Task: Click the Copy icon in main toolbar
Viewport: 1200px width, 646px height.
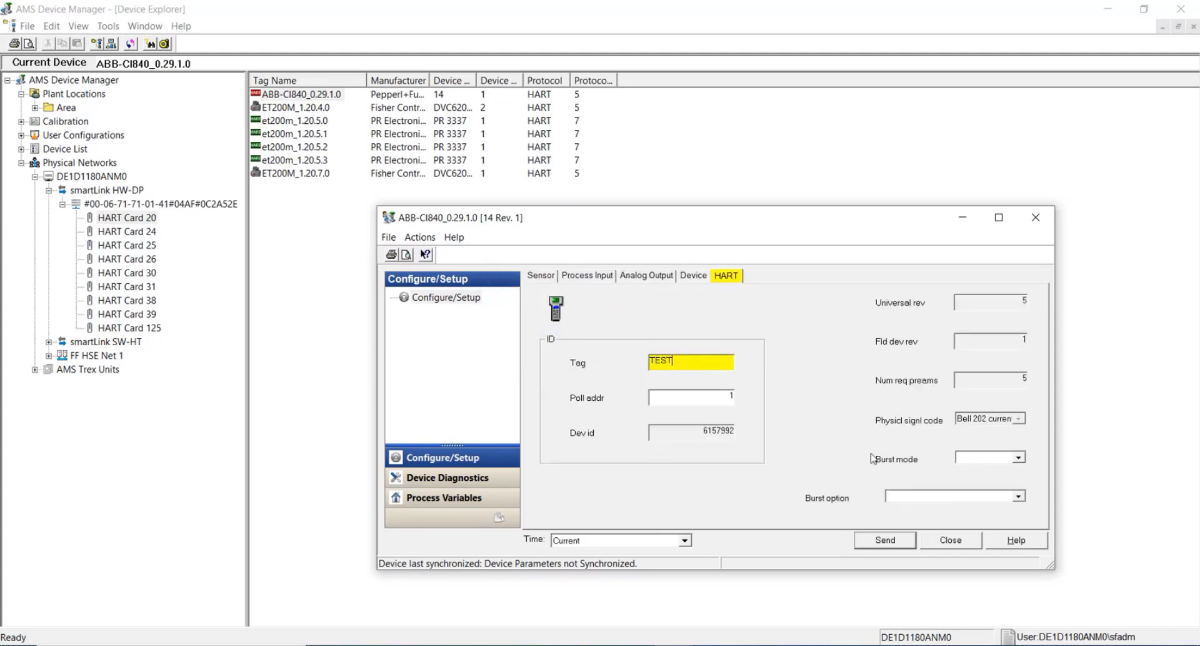Action: tap(61, 44)
